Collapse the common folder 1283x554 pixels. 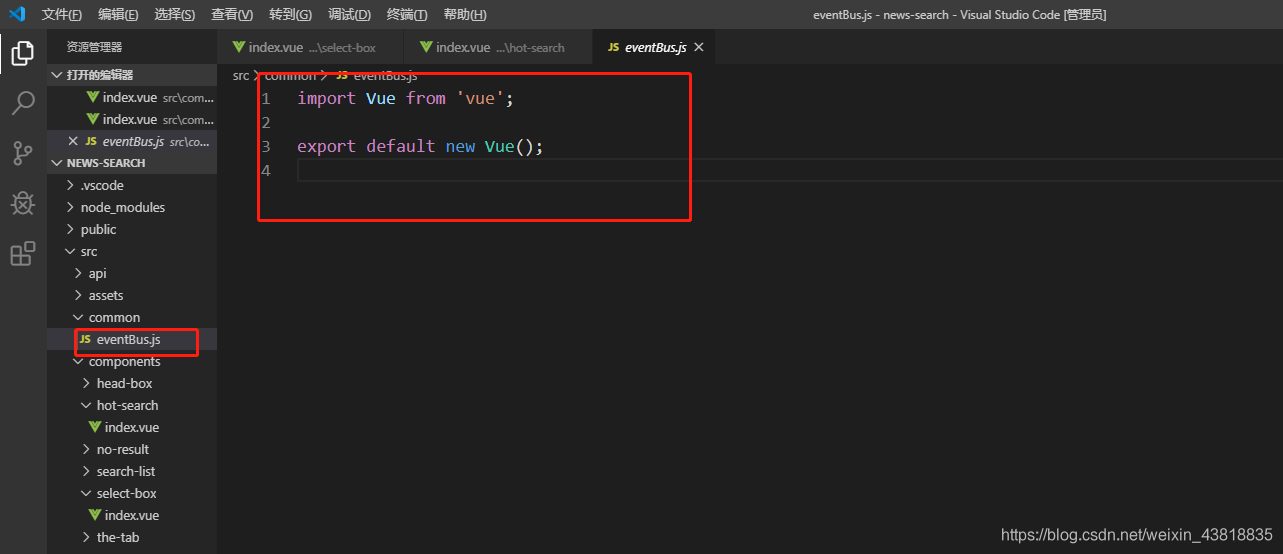click(132, 317)
